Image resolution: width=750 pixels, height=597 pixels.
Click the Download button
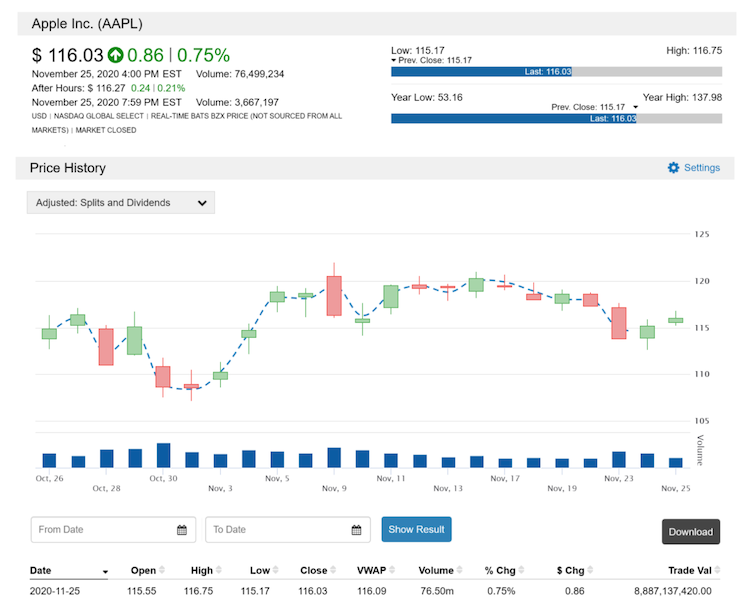(691, 531)
